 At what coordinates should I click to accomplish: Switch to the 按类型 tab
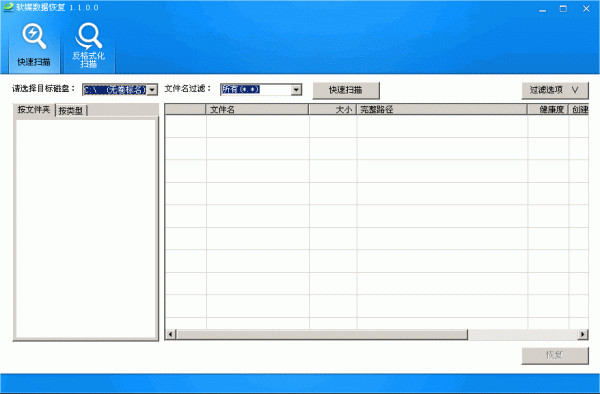71,111
